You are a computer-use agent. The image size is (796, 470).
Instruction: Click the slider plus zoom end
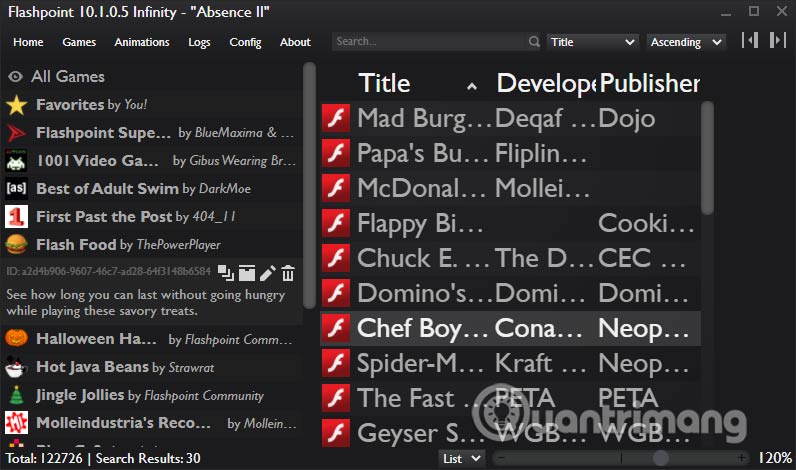(741, 458)
